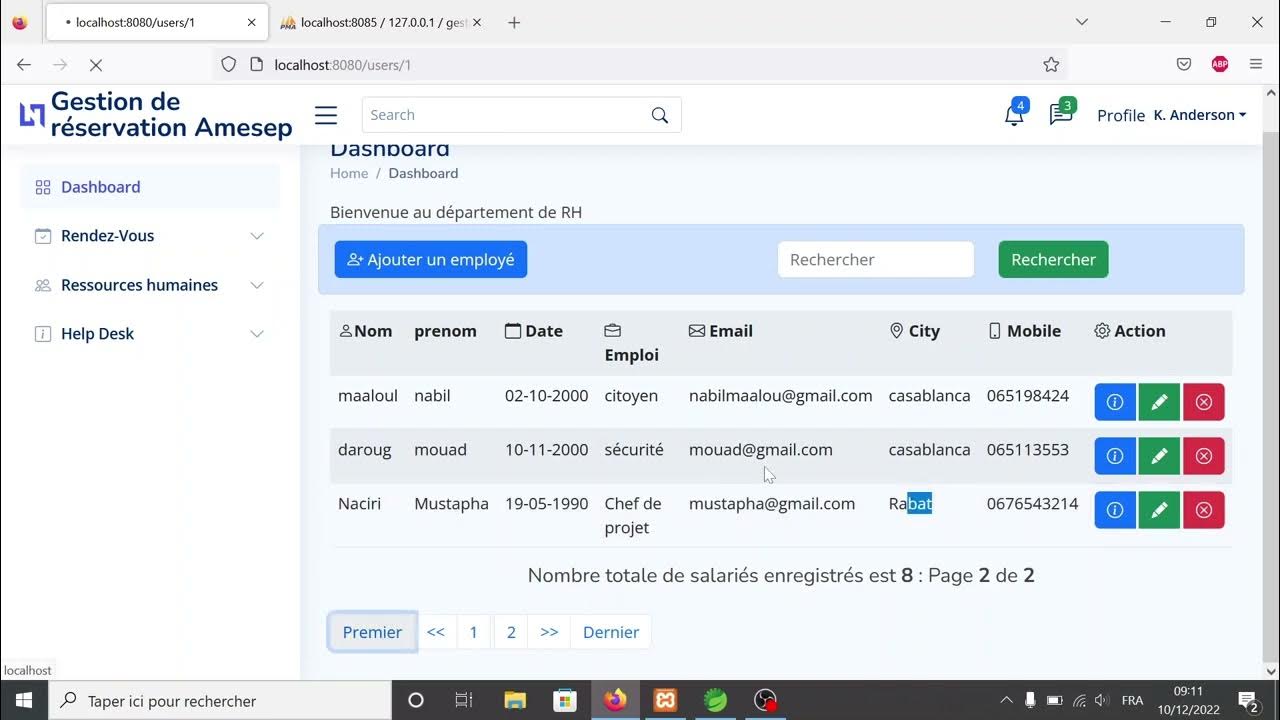Click green Rechercher button
Viewport: 1280px width, 720px height.
pyautogui.click(x=1053, y=259)
